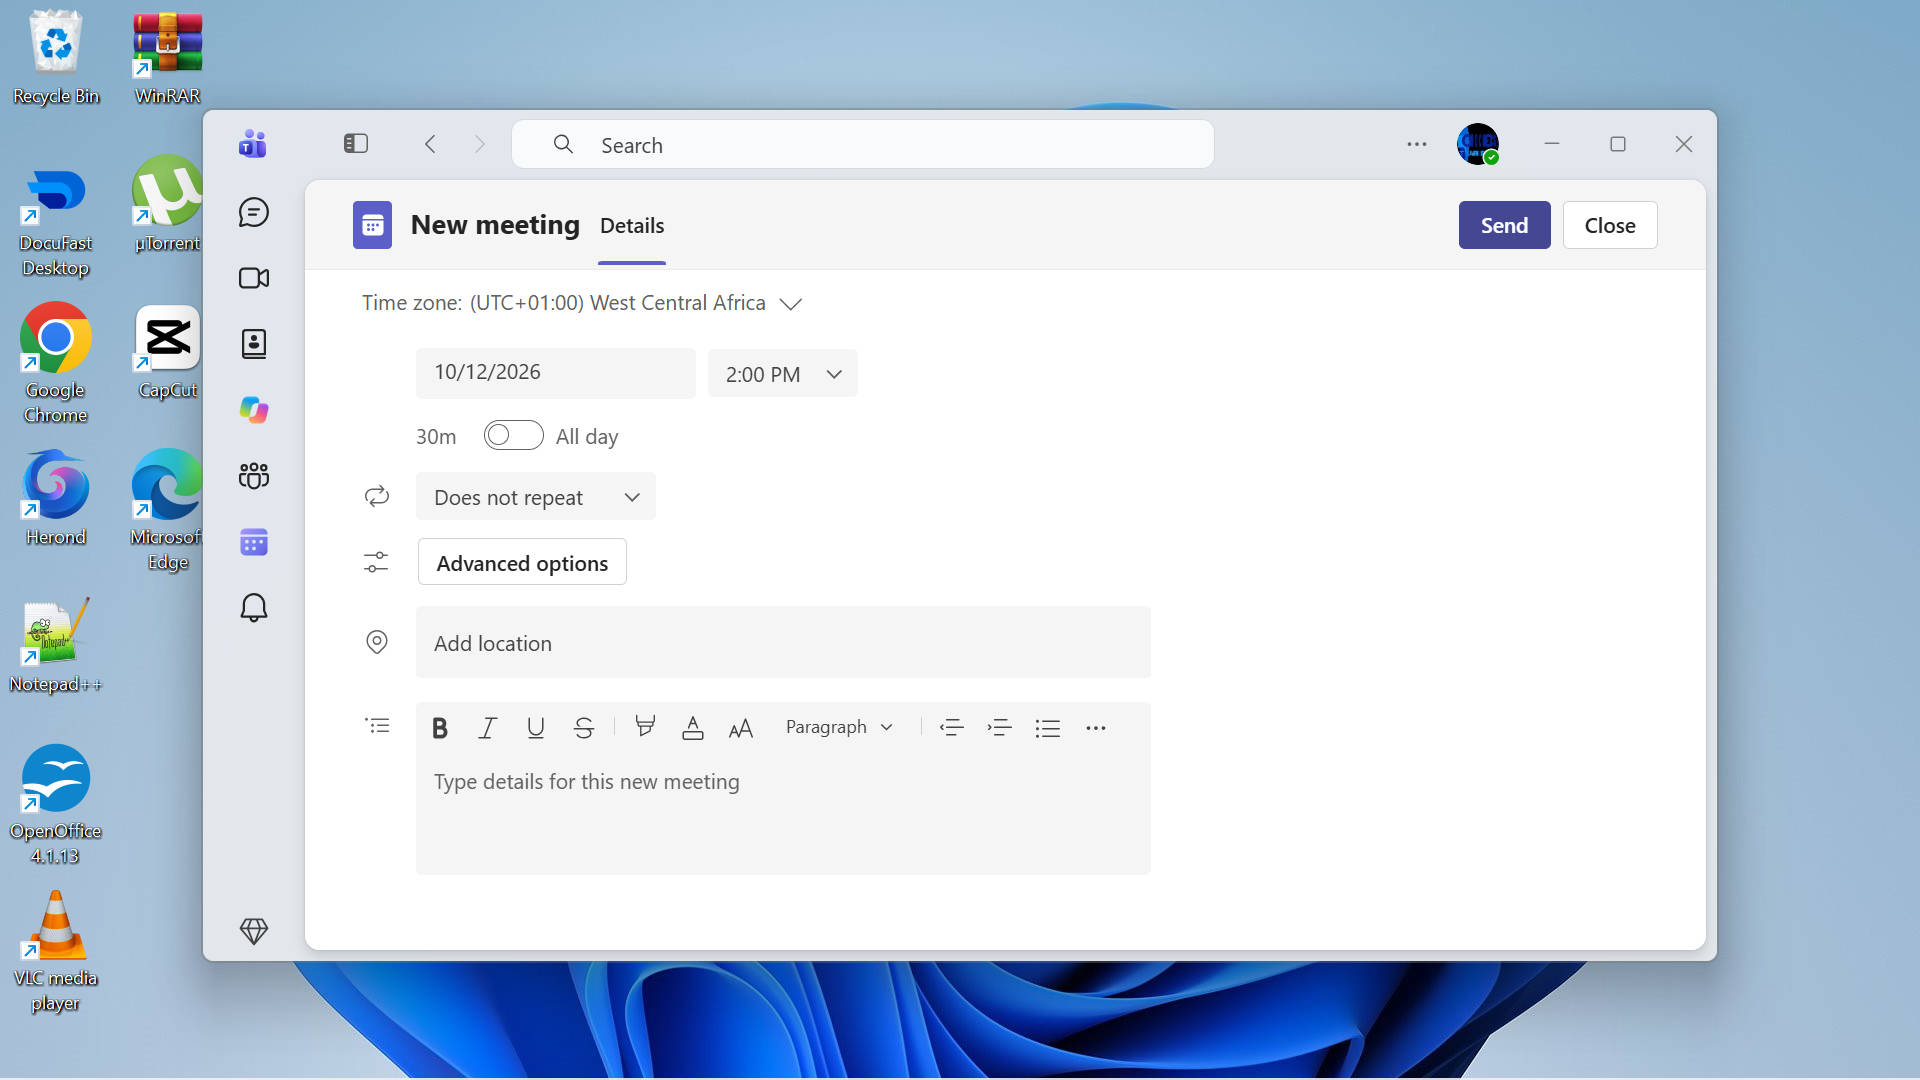Open the Does not repeat dropdown
The height and width of the screenshot is (1080, 1920).
[x=536, y=497]
